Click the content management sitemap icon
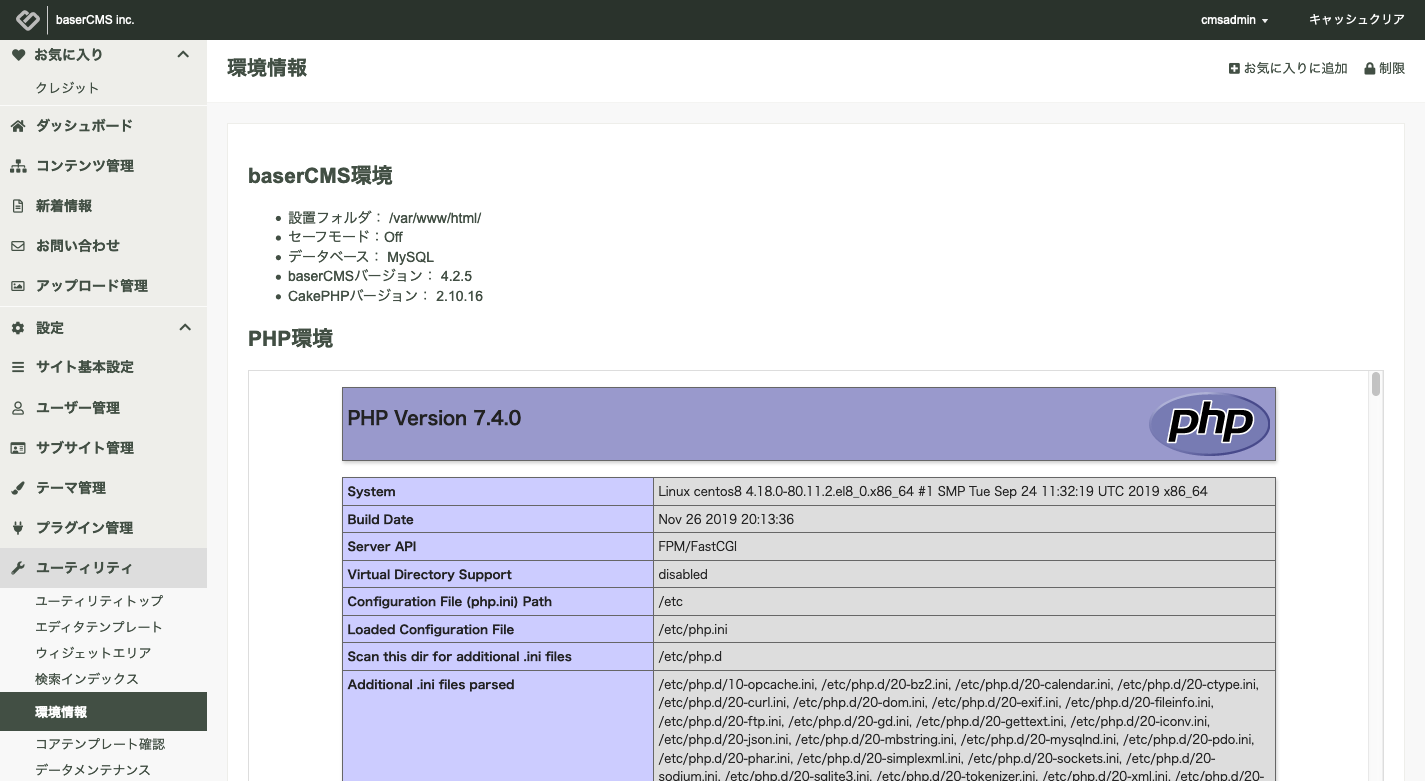This screenshot has width=1425, height=781. (18, 166)
